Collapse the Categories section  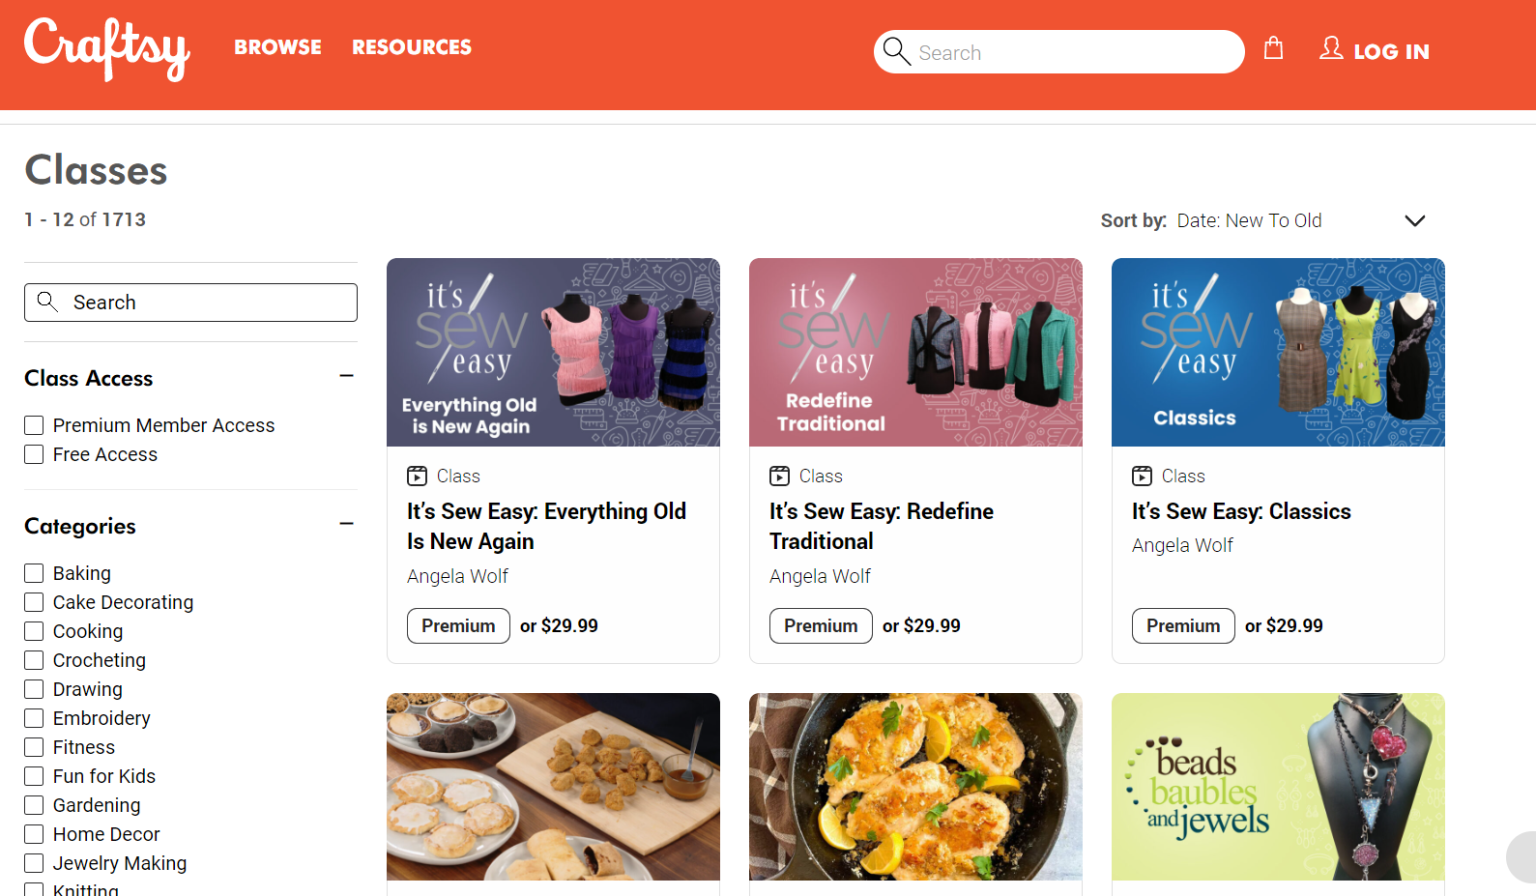346,523
